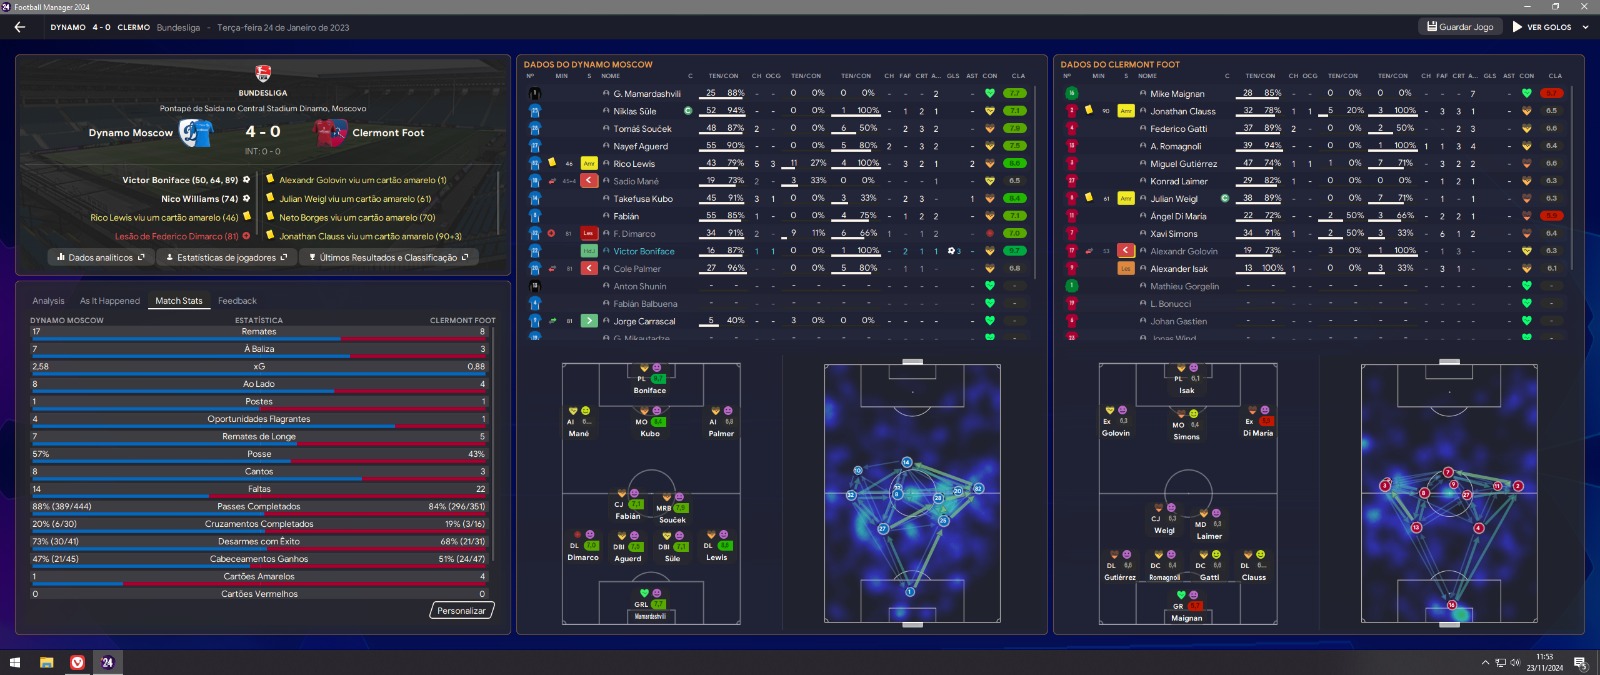Screen dimensions: 1600x675
Task: Save the game with Guardar Jogo
Action: pyautogui.click(x=1460, y=27)
